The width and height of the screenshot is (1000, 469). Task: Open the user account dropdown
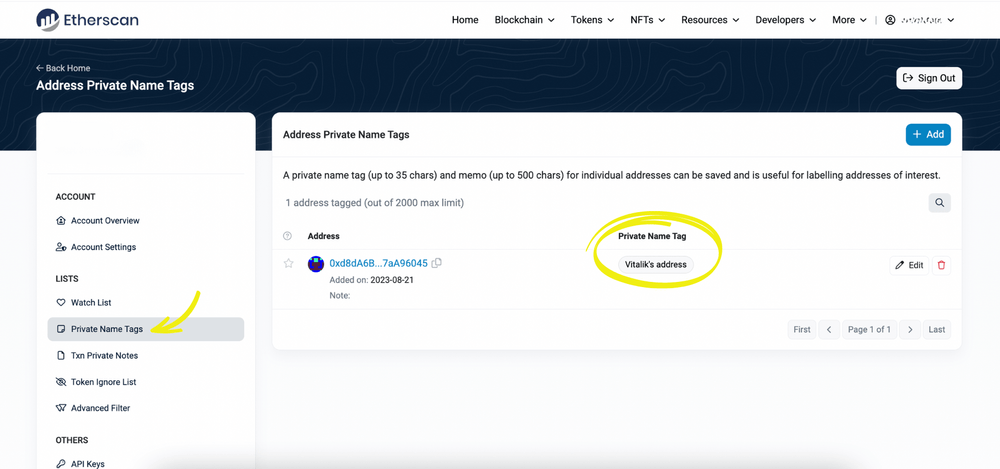(x=920, y=20)
